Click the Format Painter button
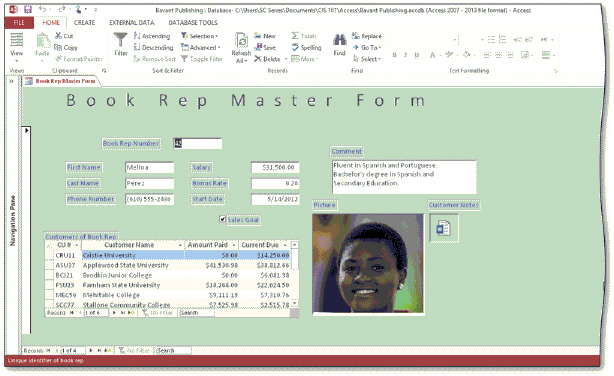Viewport: 614px width, 376px height. click(x=79, y=59)
